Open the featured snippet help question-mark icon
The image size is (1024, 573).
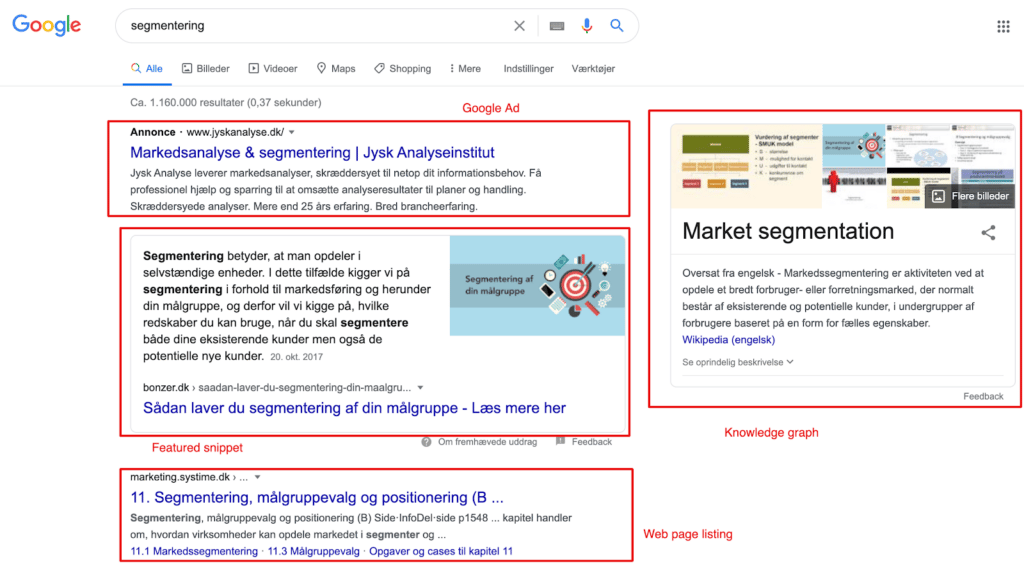pos(426,442)
